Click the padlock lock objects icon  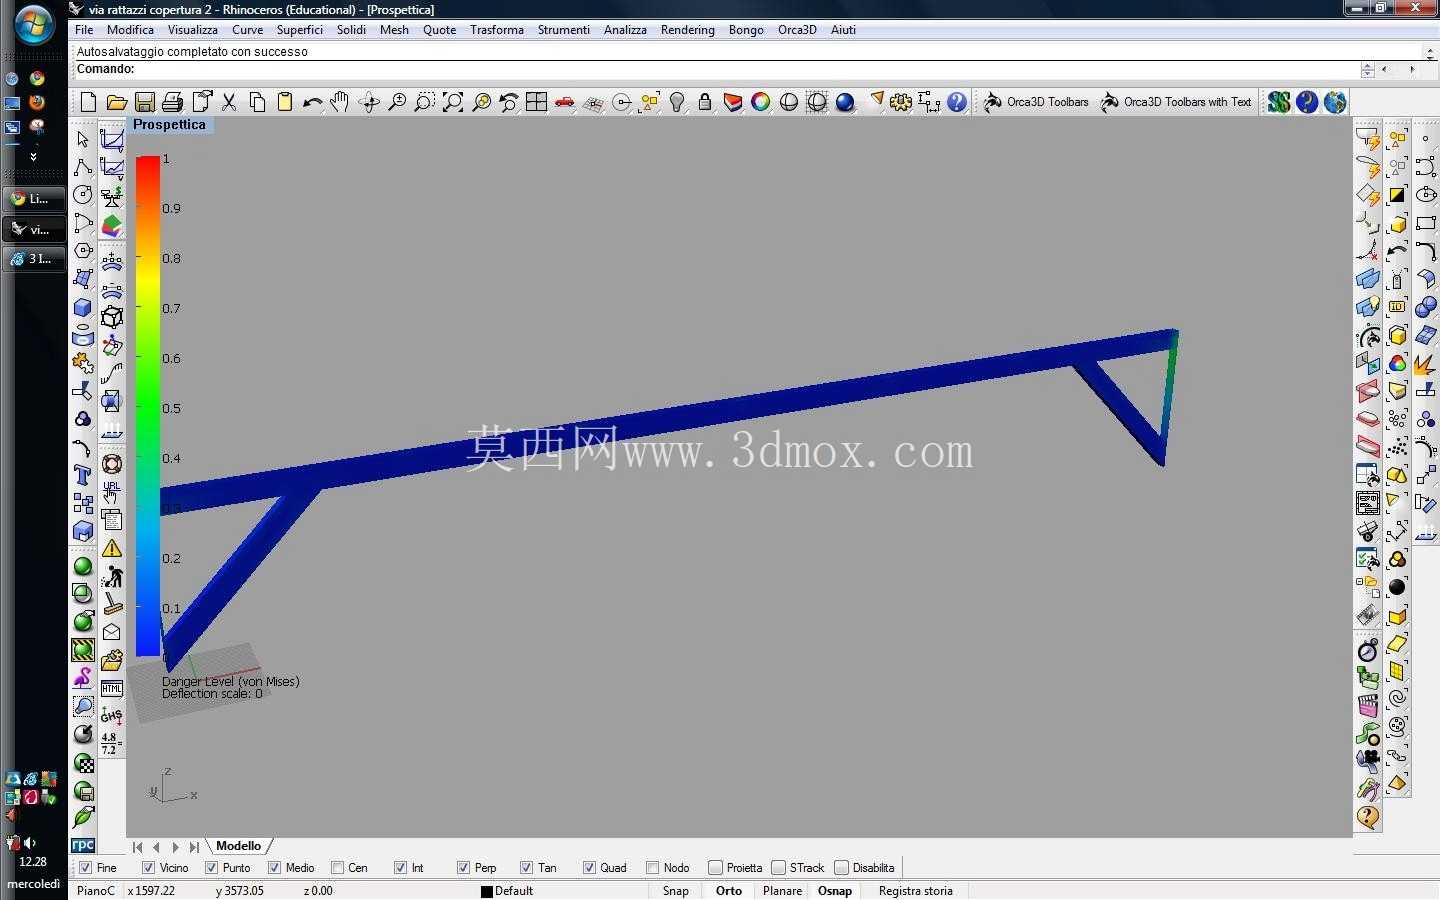[x=705, y=102]
